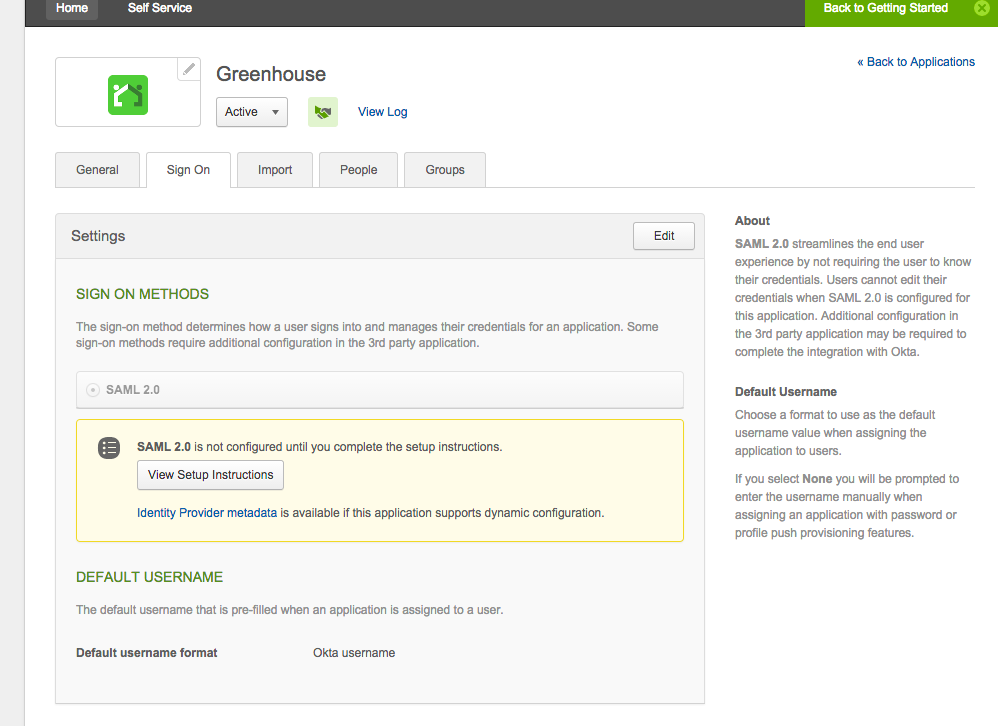Click the Settings Edit button
The height and width of the screenshot is (726, 998).
click(x=664, y=236)
